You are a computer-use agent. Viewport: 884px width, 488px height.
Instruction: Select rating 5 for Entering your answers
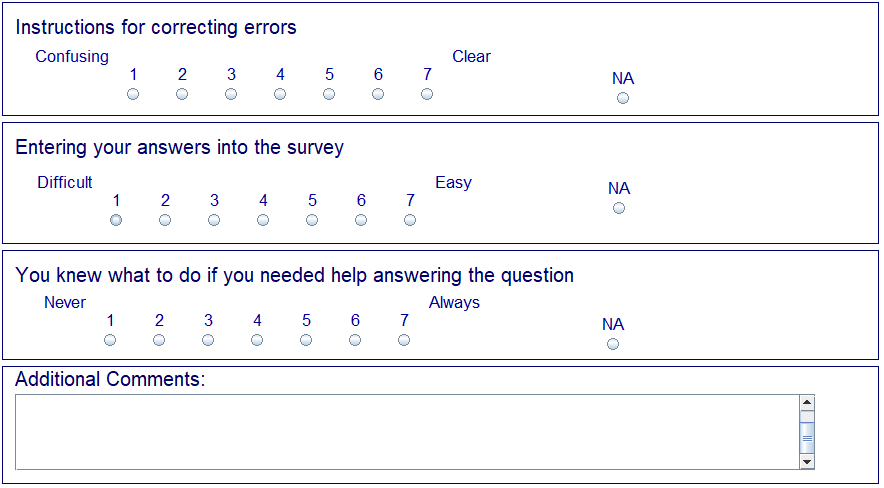click(x=312, y=220)
